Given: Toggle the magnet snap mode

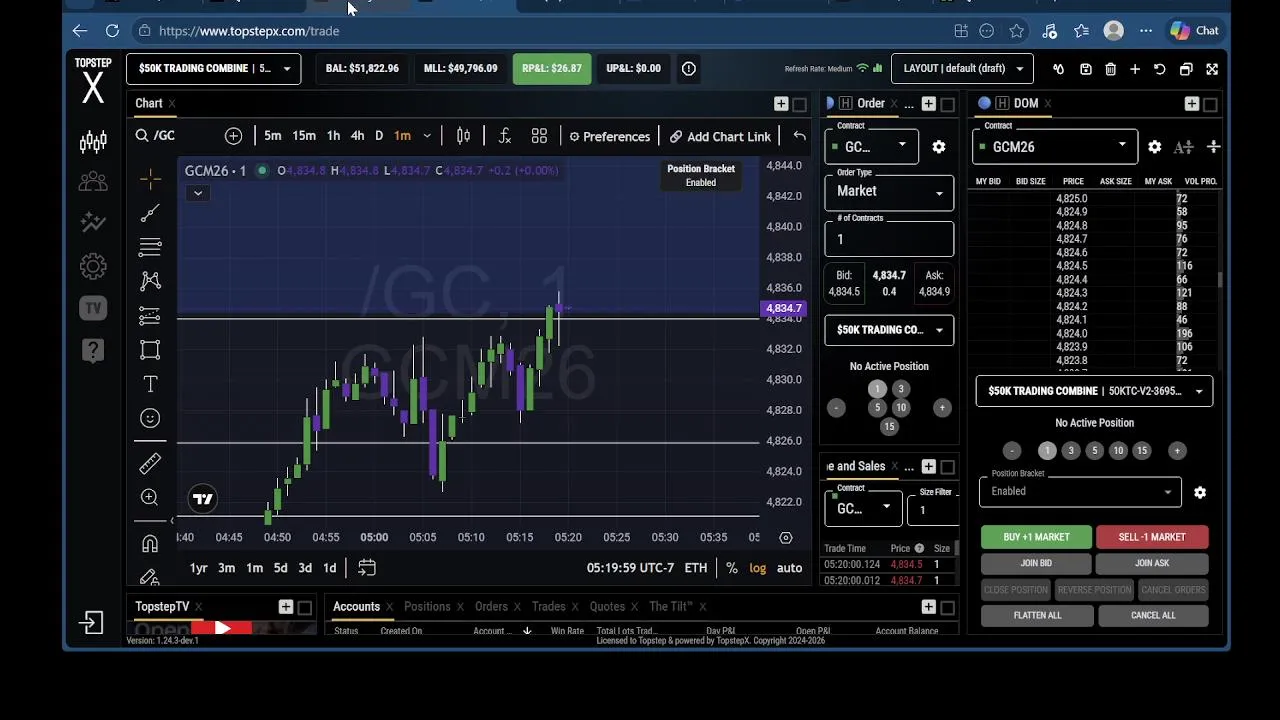Looking at the screenshot, I should [150, 543].
